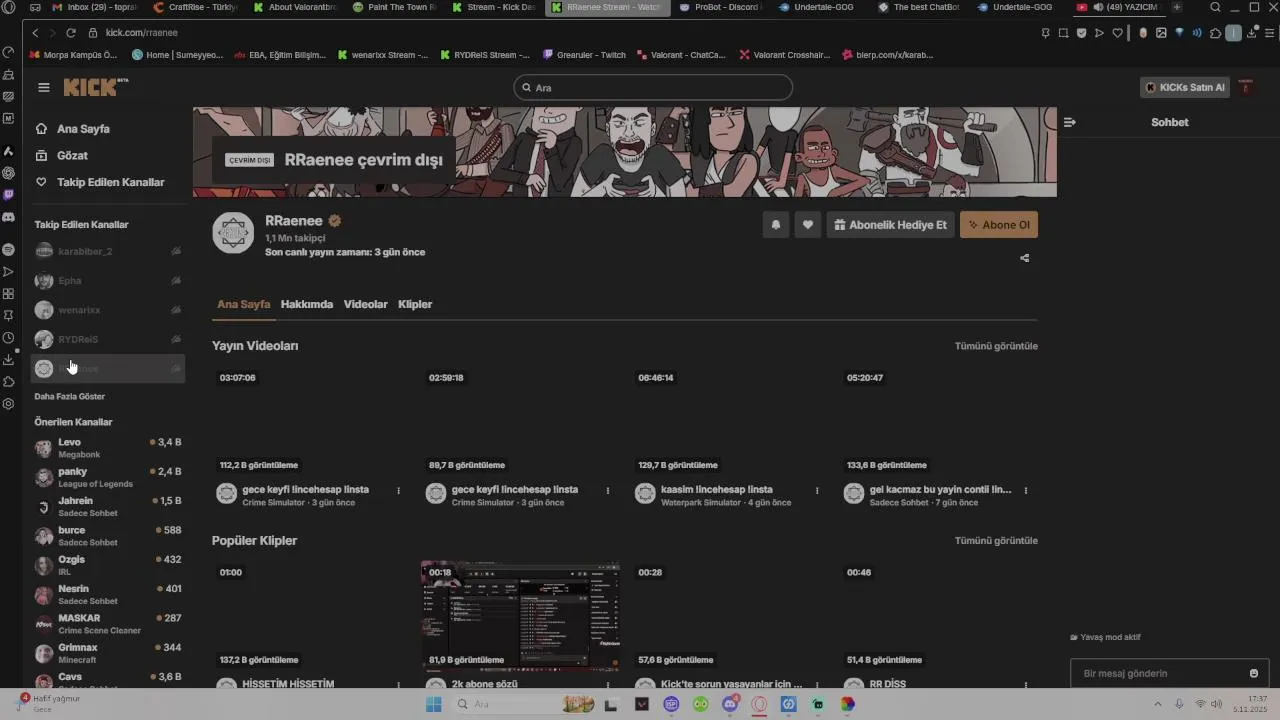Open recommended channel MASKAR

click(108, 624)
